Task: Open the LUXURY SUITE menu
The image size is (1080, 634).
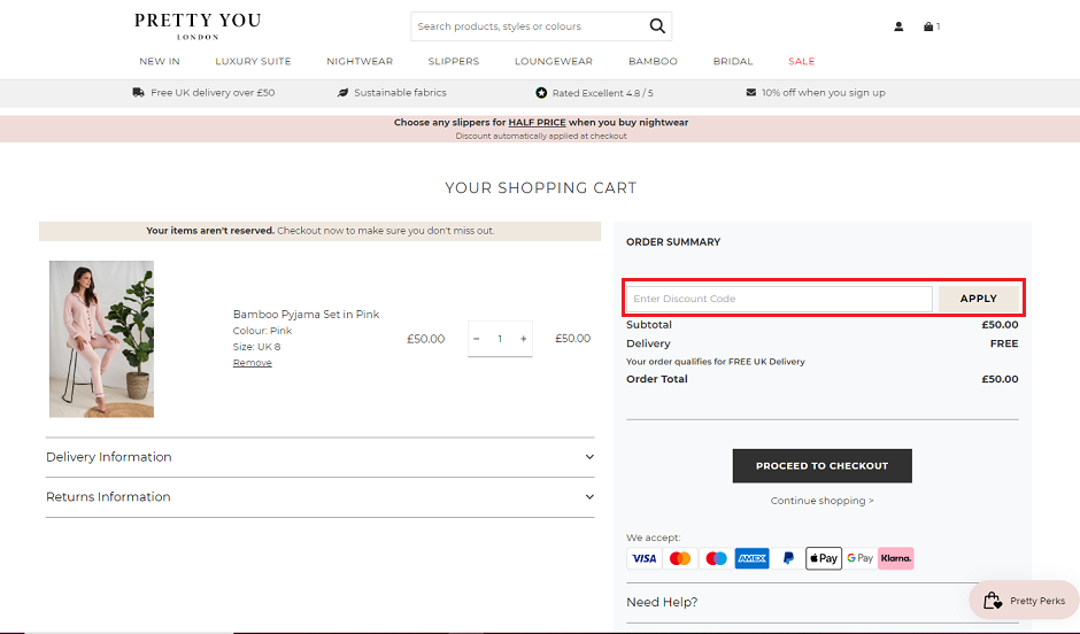Action: coord(253,61)
